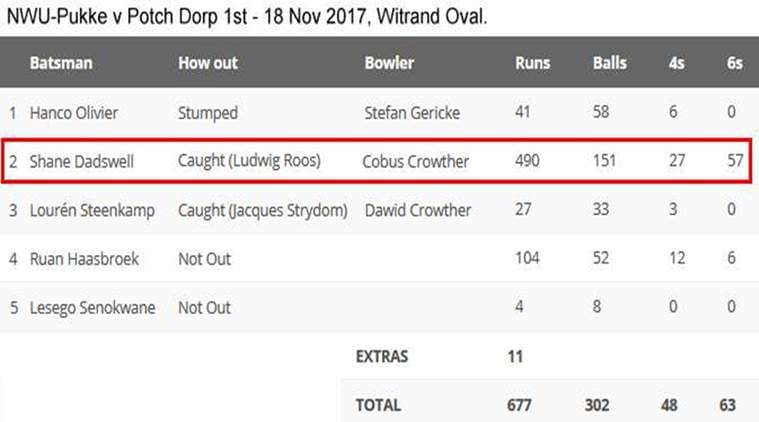
Task: Click bowler Cobus Crowther
Action: (x=415, y=161)
